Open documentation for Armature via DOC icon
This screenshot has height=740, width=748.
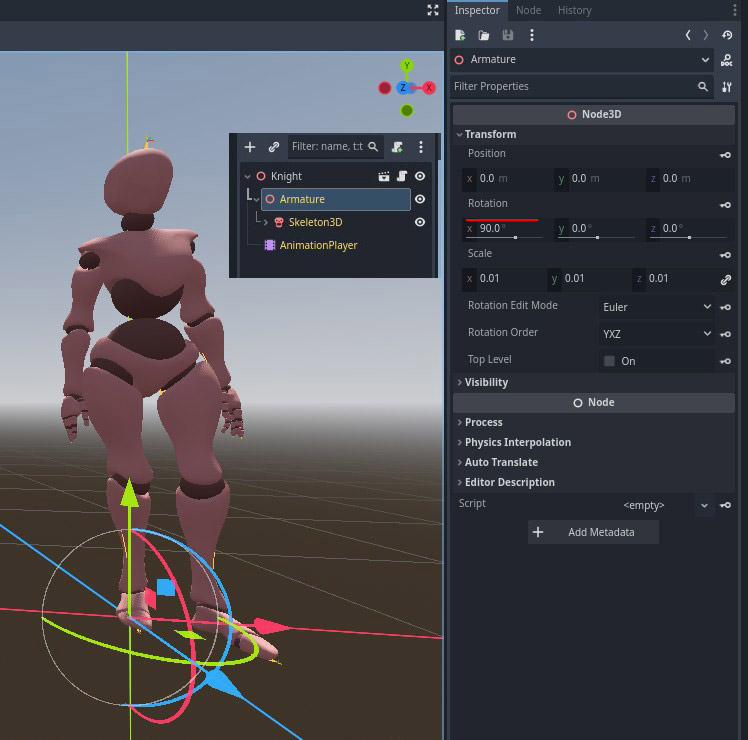coord(727,60)
